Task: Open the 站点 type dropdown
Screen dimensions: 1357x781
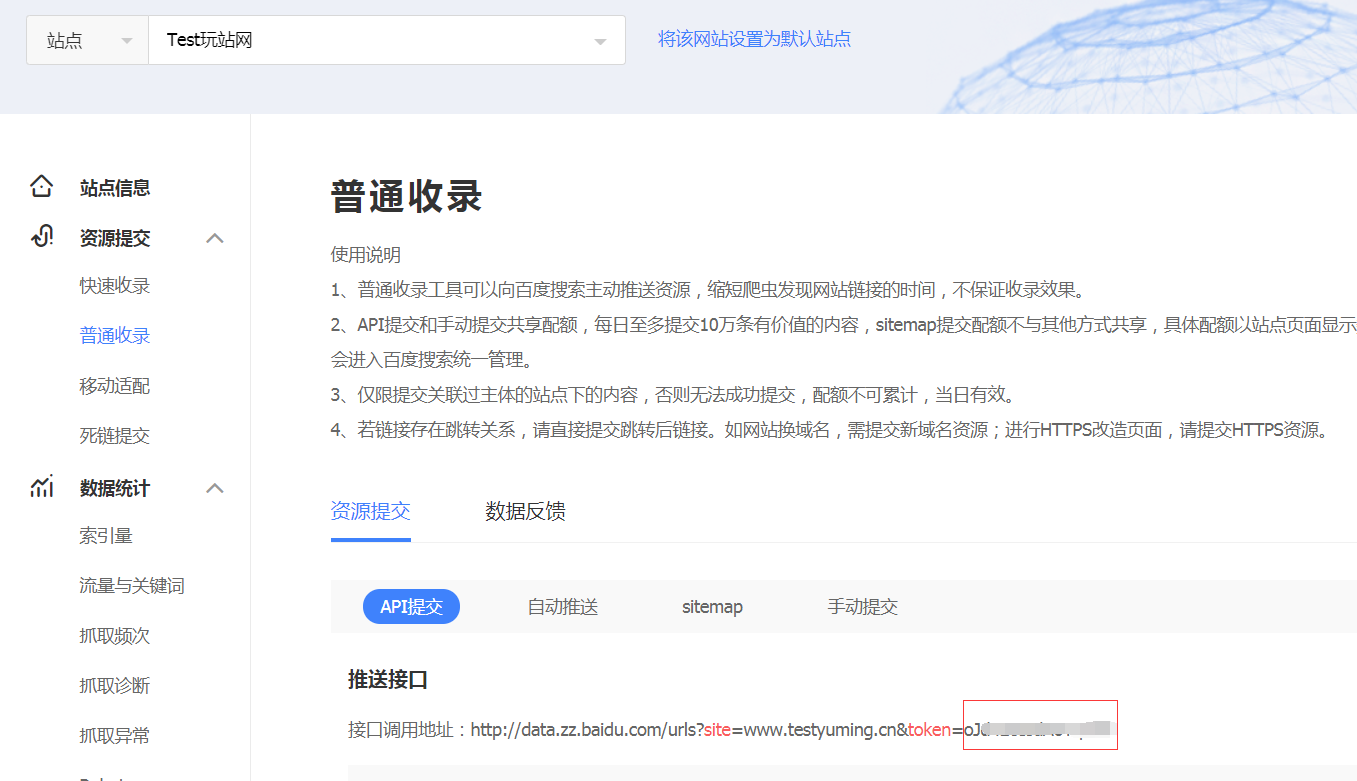Action: [x=88, y=40]
